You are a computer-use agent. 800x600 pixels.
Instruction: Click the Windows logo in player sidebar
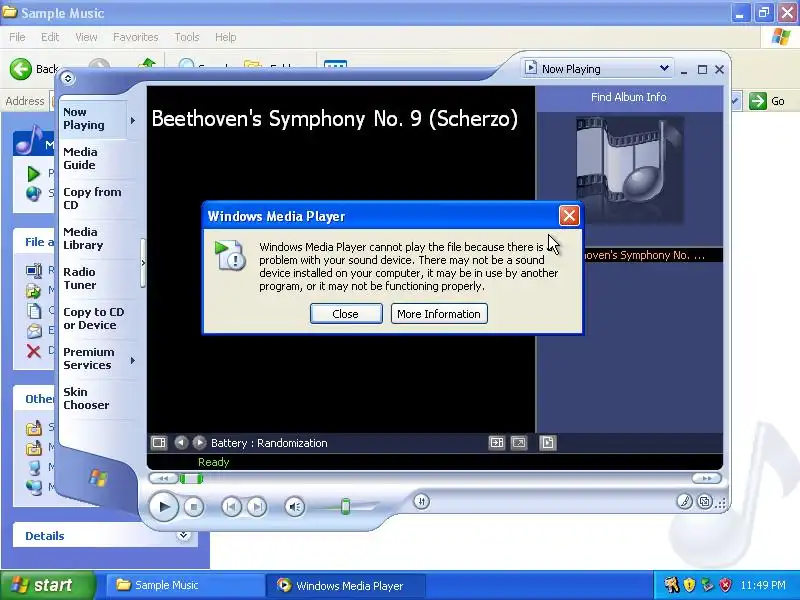click(x=98, y=478)
